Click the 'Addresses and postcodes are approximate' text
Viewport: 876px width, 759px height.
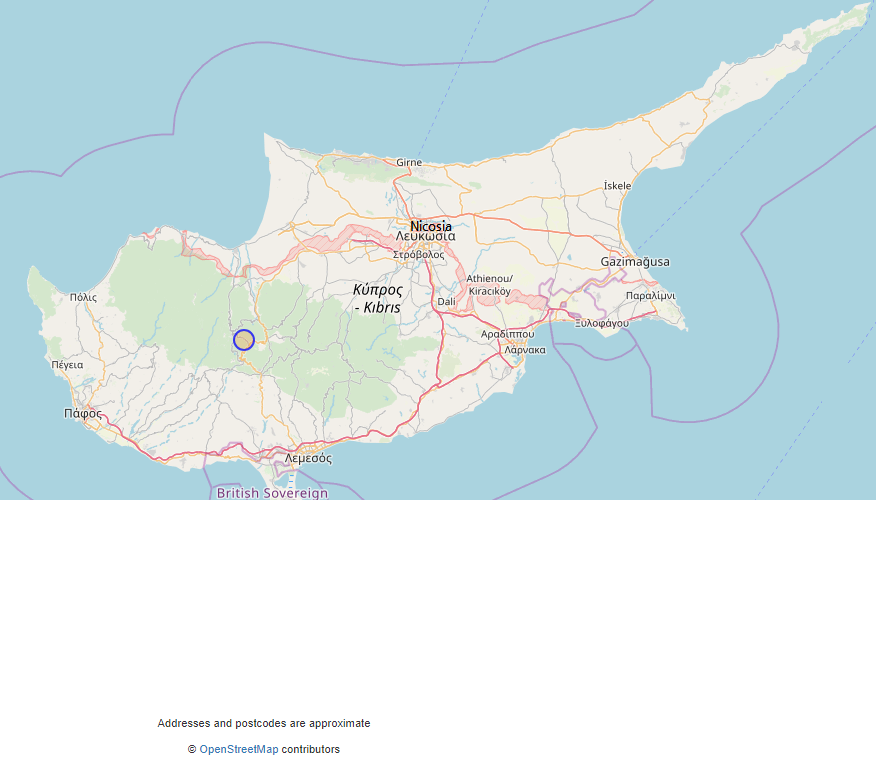pyautogui.click(x=264, y=723)
